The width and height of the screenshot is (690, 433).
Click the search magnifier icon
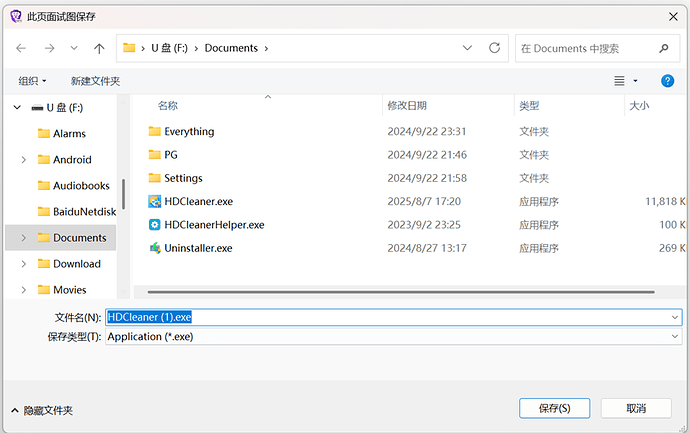[x=664, y=48]
